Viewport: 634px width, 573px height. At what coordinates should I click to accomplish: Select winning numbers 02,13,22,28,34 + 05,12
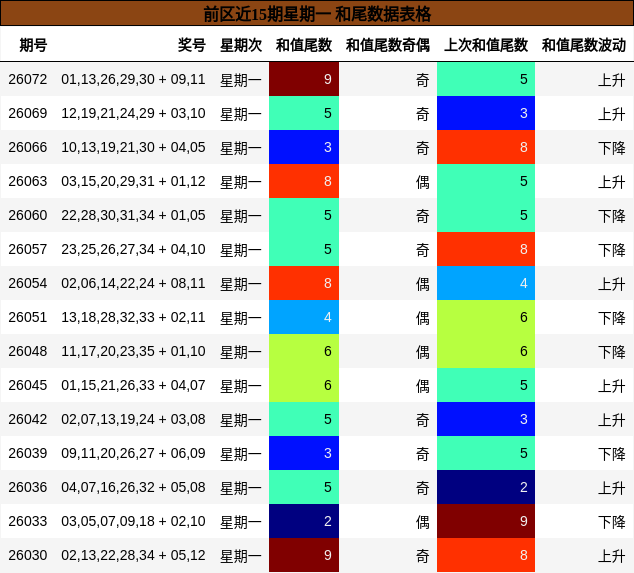(133, 555)
